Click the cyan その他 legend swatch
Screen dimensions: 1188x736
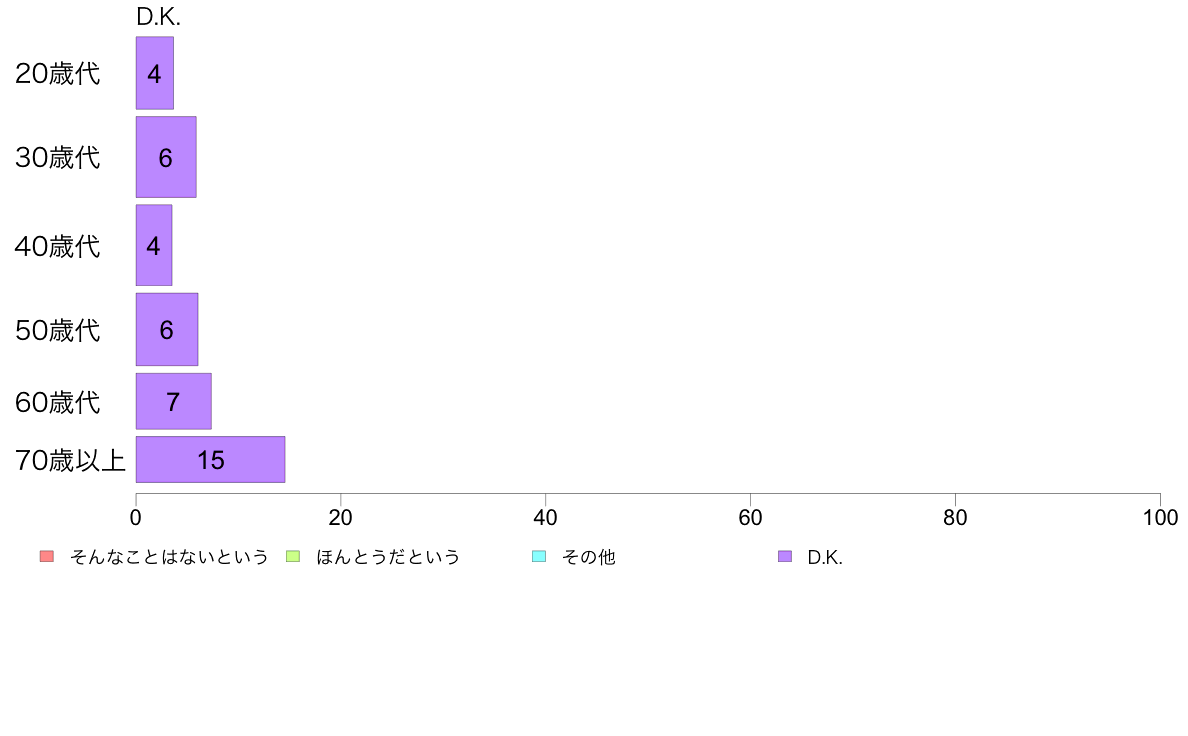(x=539, y=556)
